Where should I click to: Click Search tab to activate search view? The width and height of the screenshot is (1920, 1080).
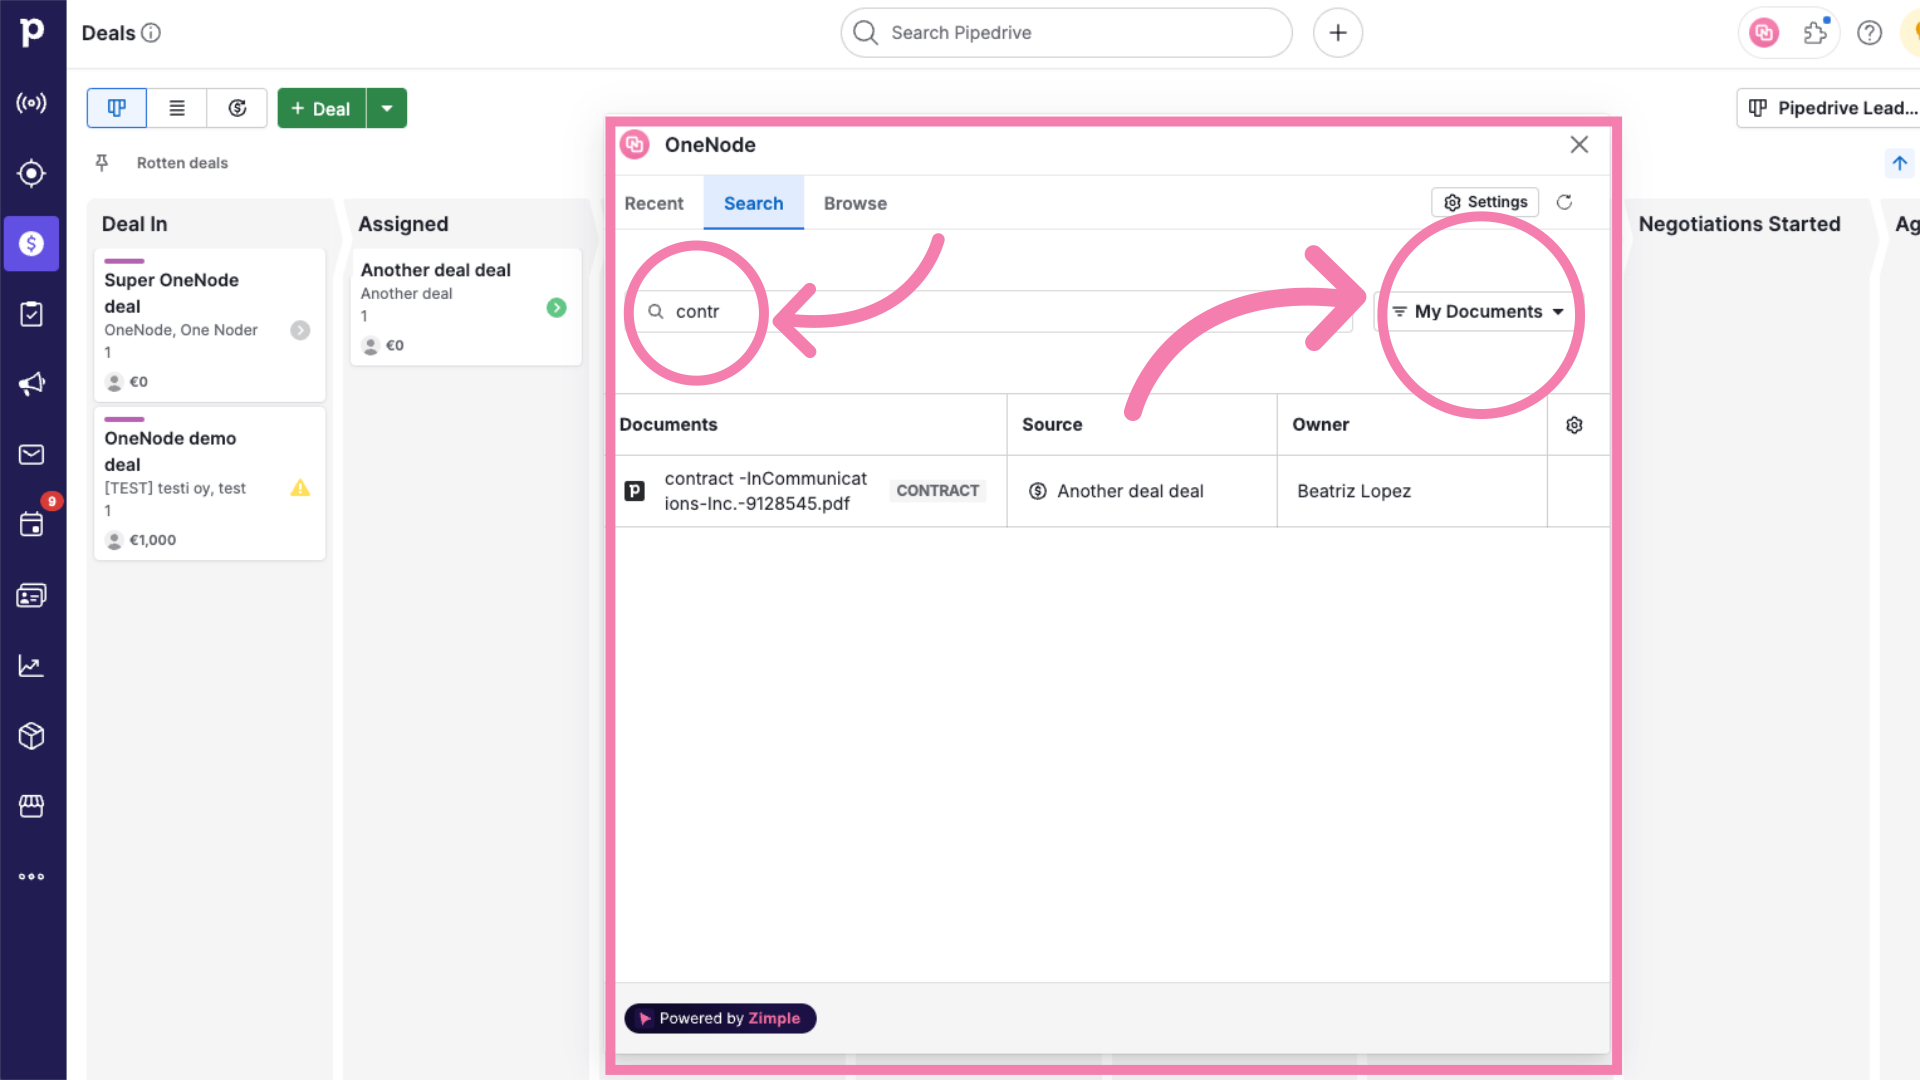click(x=754, y=202)
